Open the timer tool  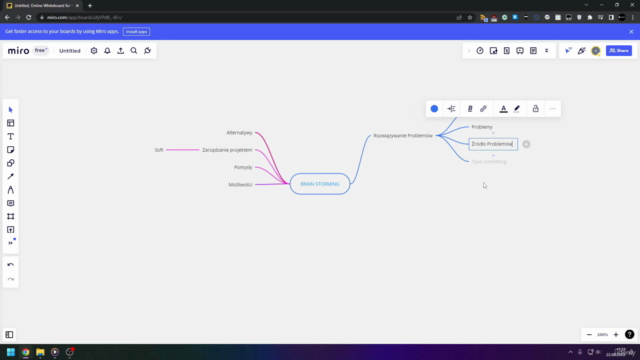point(480,51)
